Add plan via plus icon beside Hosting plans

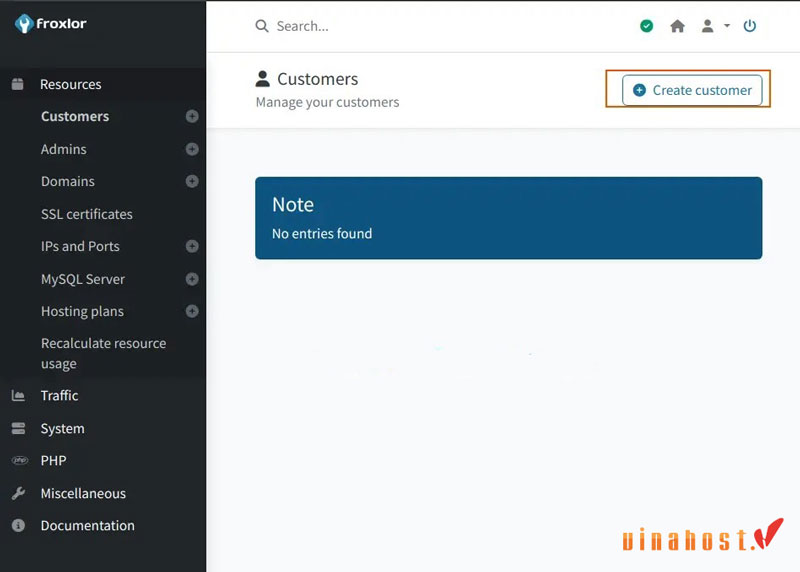coord(192,311)
